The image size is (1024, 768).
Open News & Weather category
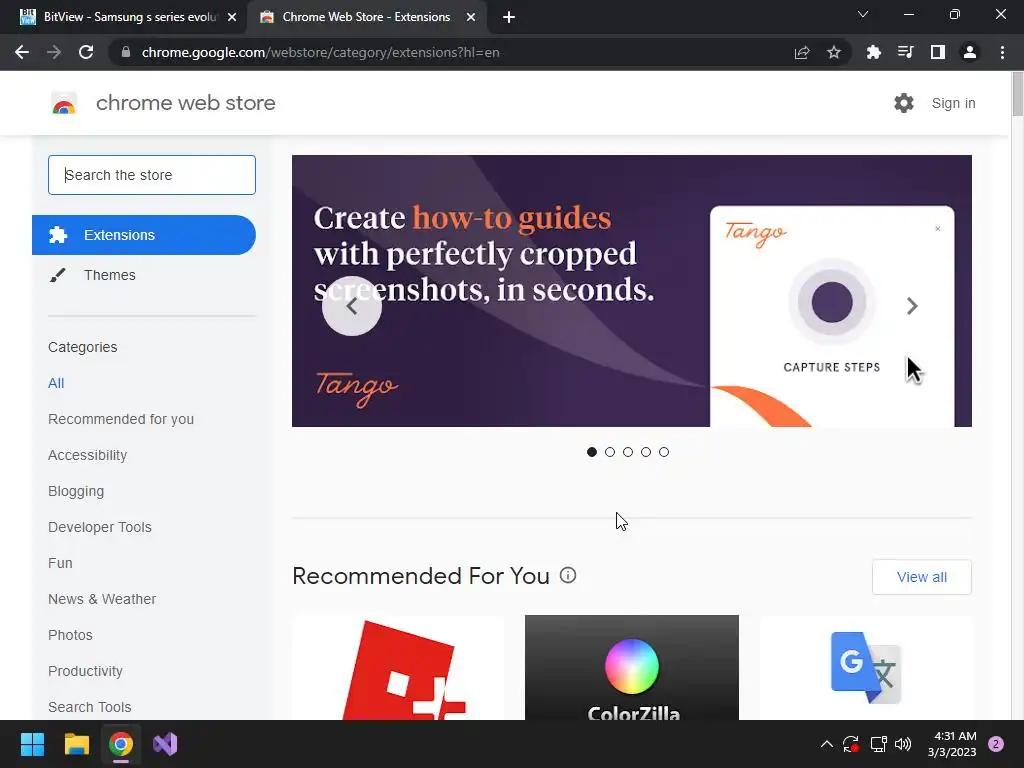coord(102,599)
